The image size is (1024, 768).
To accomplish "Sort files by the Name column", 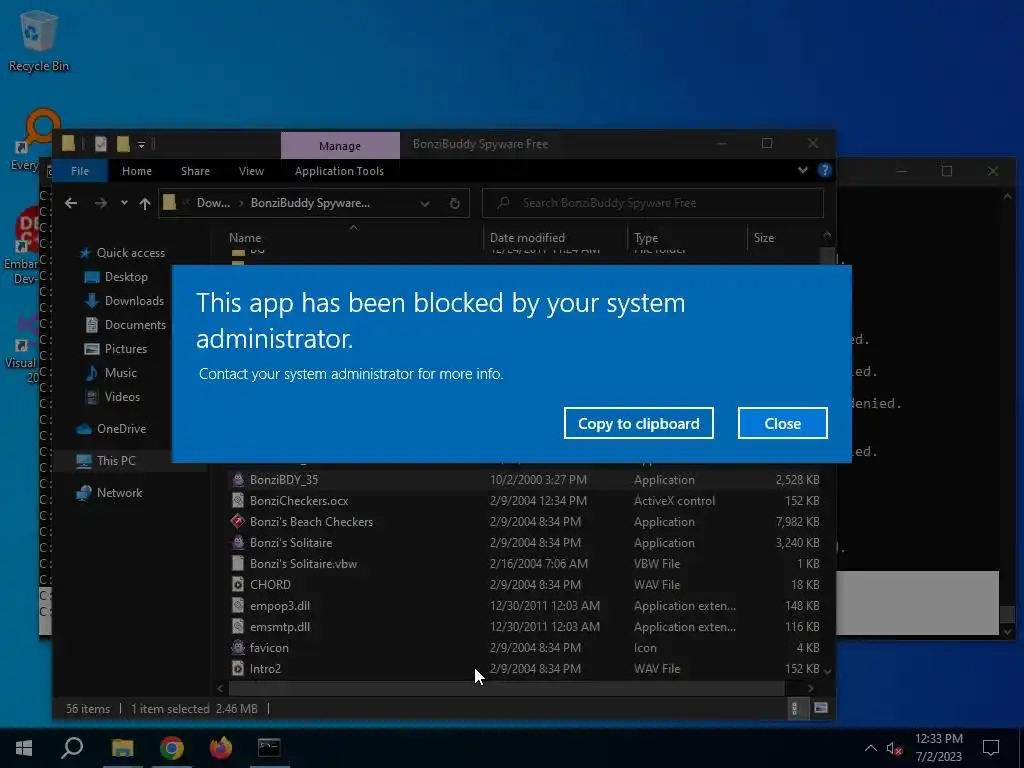I will [x=245, y=238].
